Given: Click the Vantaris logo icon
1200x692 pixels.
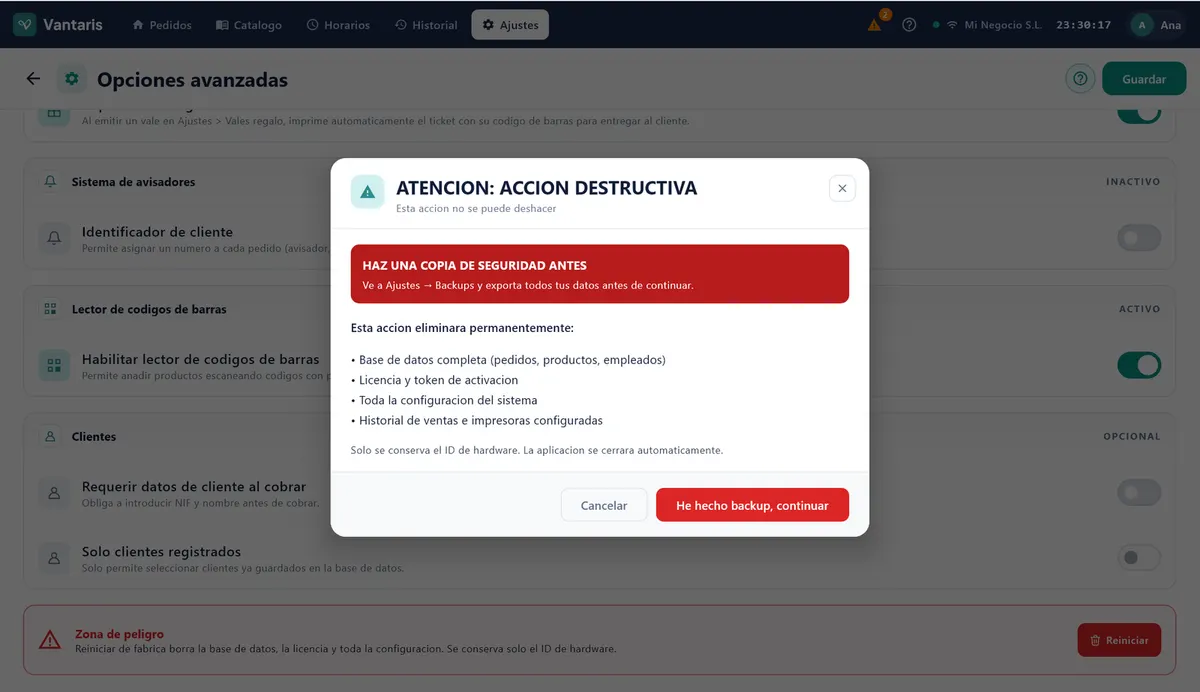Looking at the screenshot, I should click(x=25, y=25).
